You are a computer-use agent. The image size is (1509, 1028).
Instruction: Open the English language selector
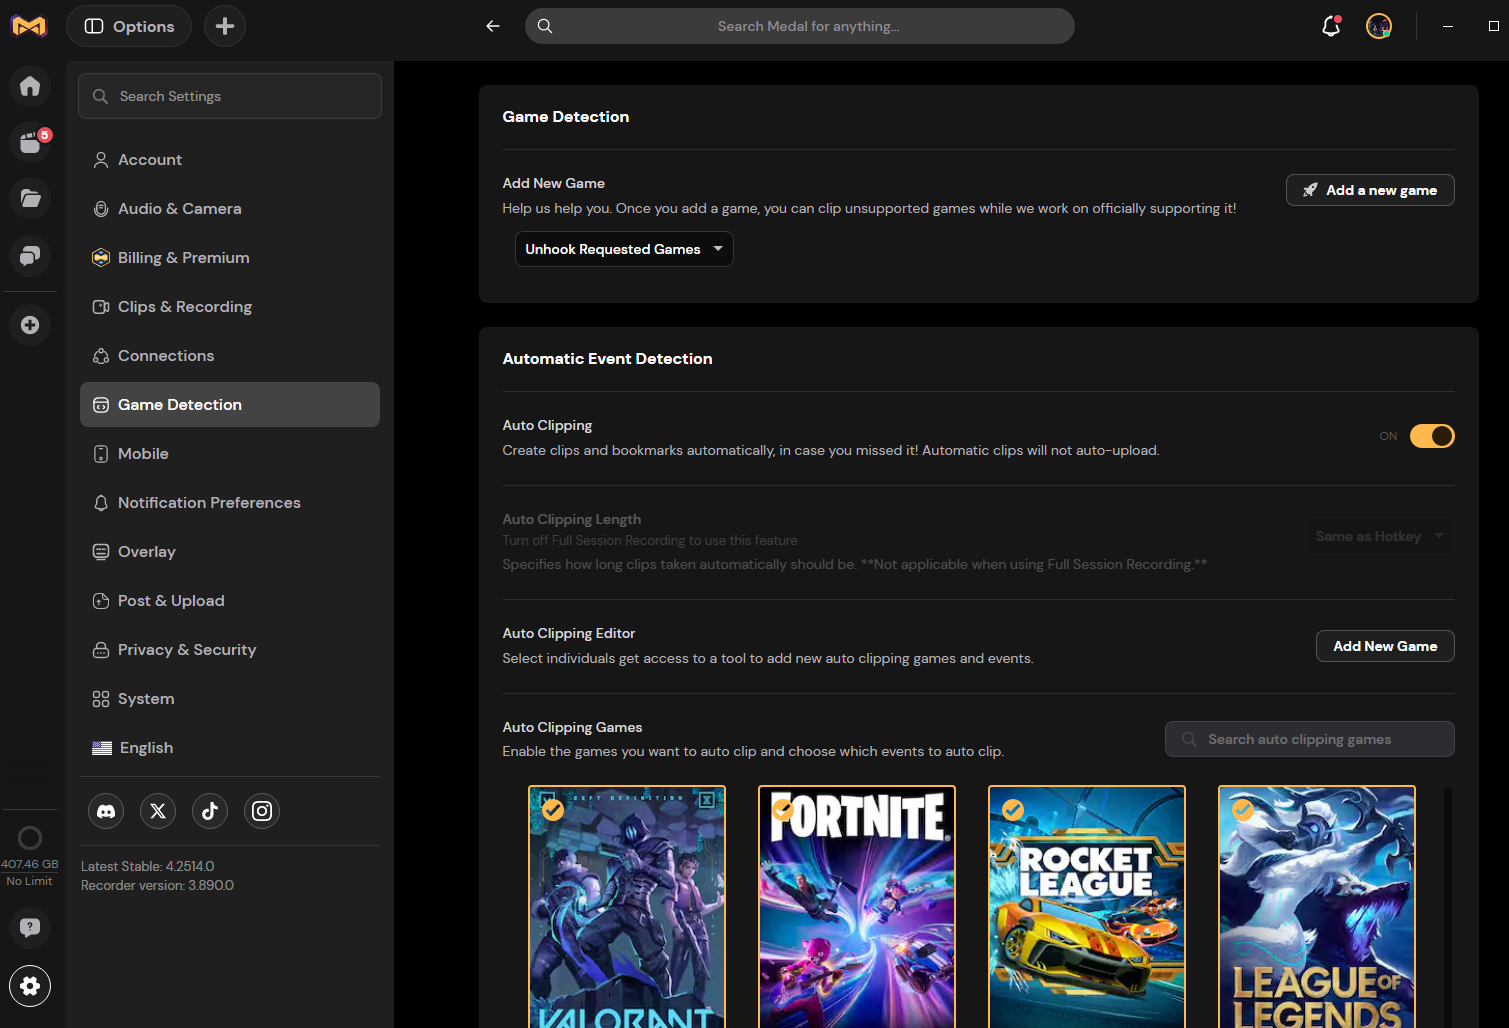230,748
